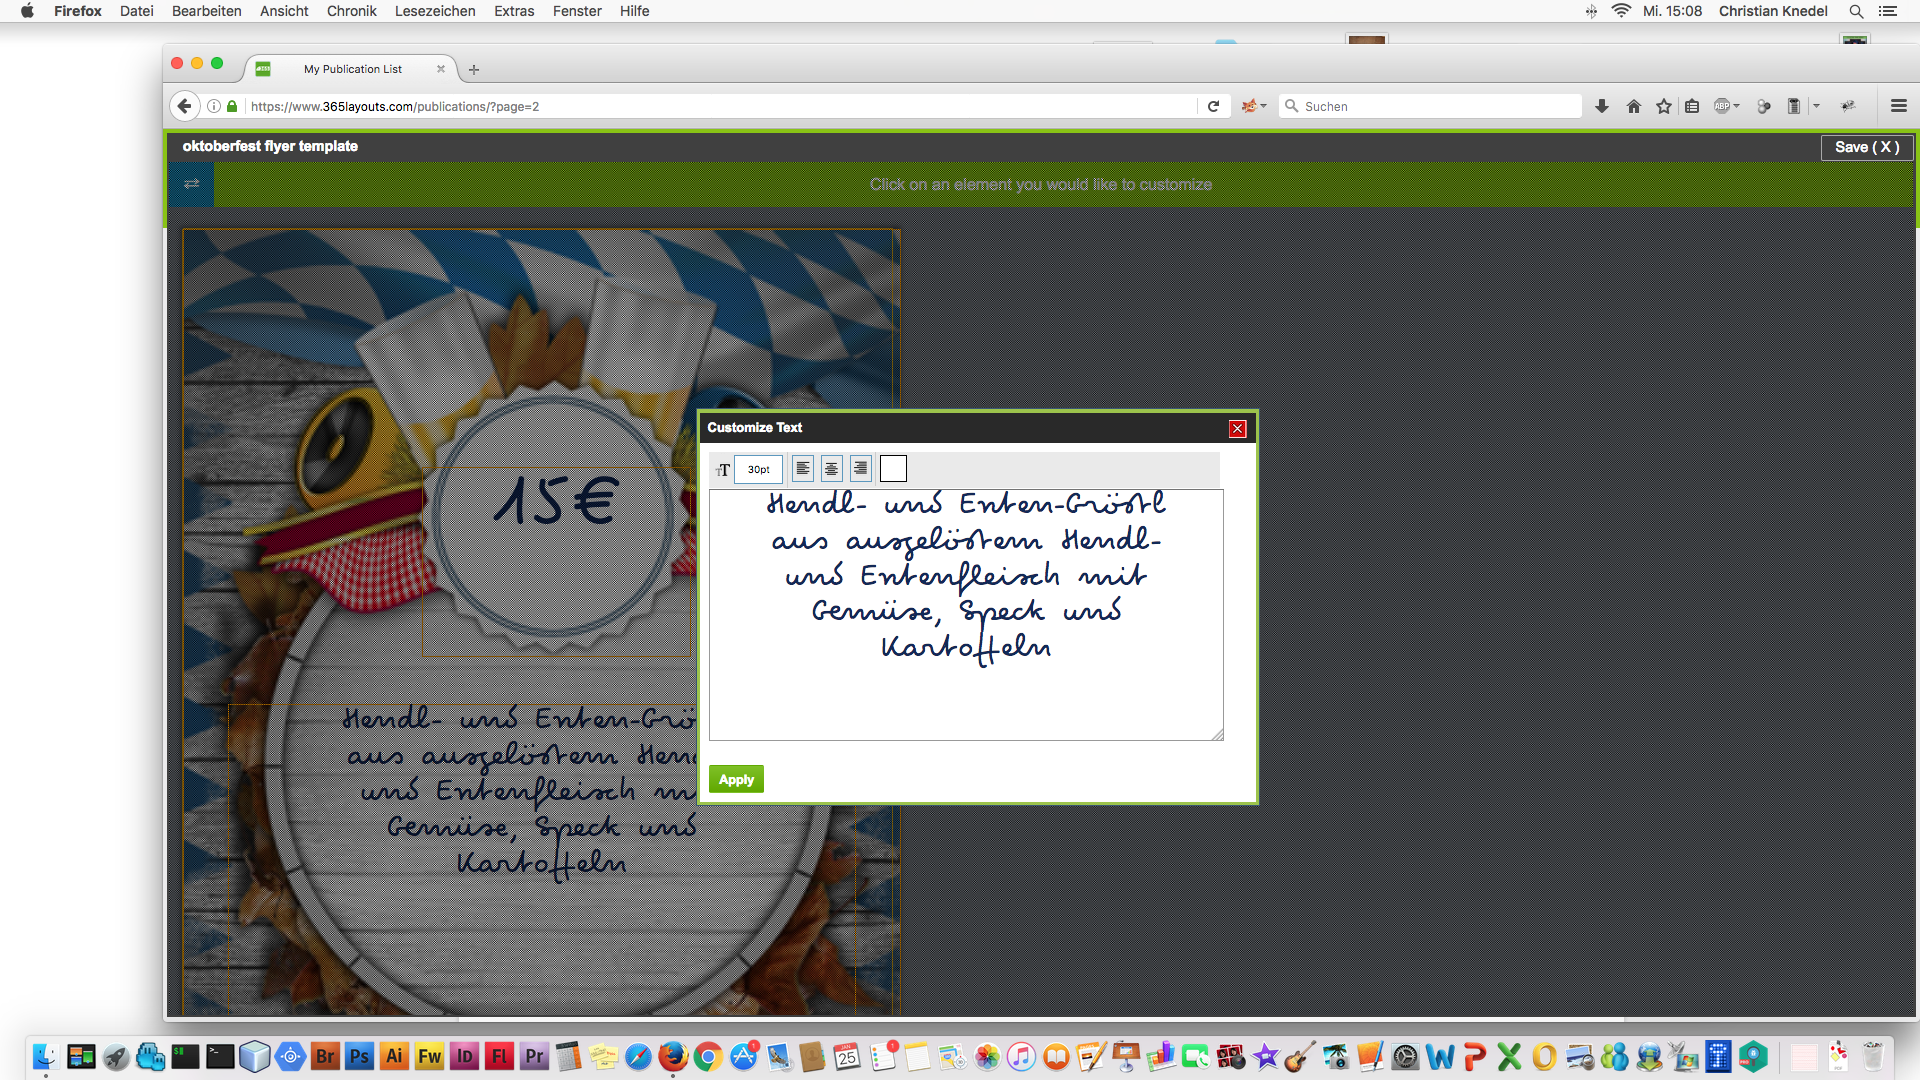1920x1080 pixels.
Task: Click Save ( X ) at top right
Action: (1865, 147)
